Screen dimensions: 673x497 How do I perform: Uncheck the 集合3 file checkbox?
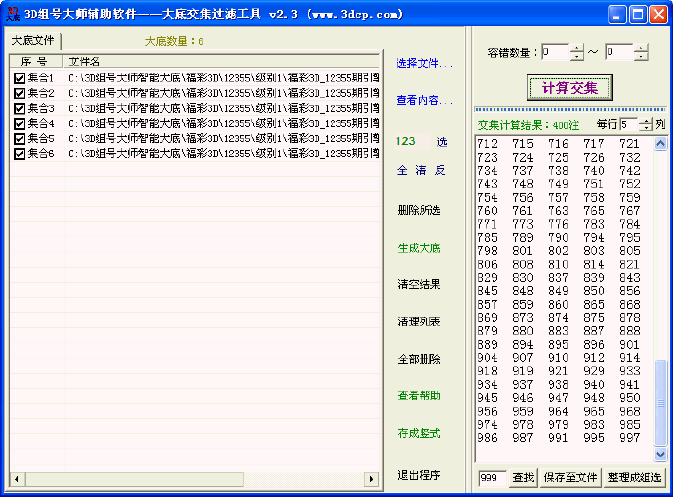[x=19, y=108]
